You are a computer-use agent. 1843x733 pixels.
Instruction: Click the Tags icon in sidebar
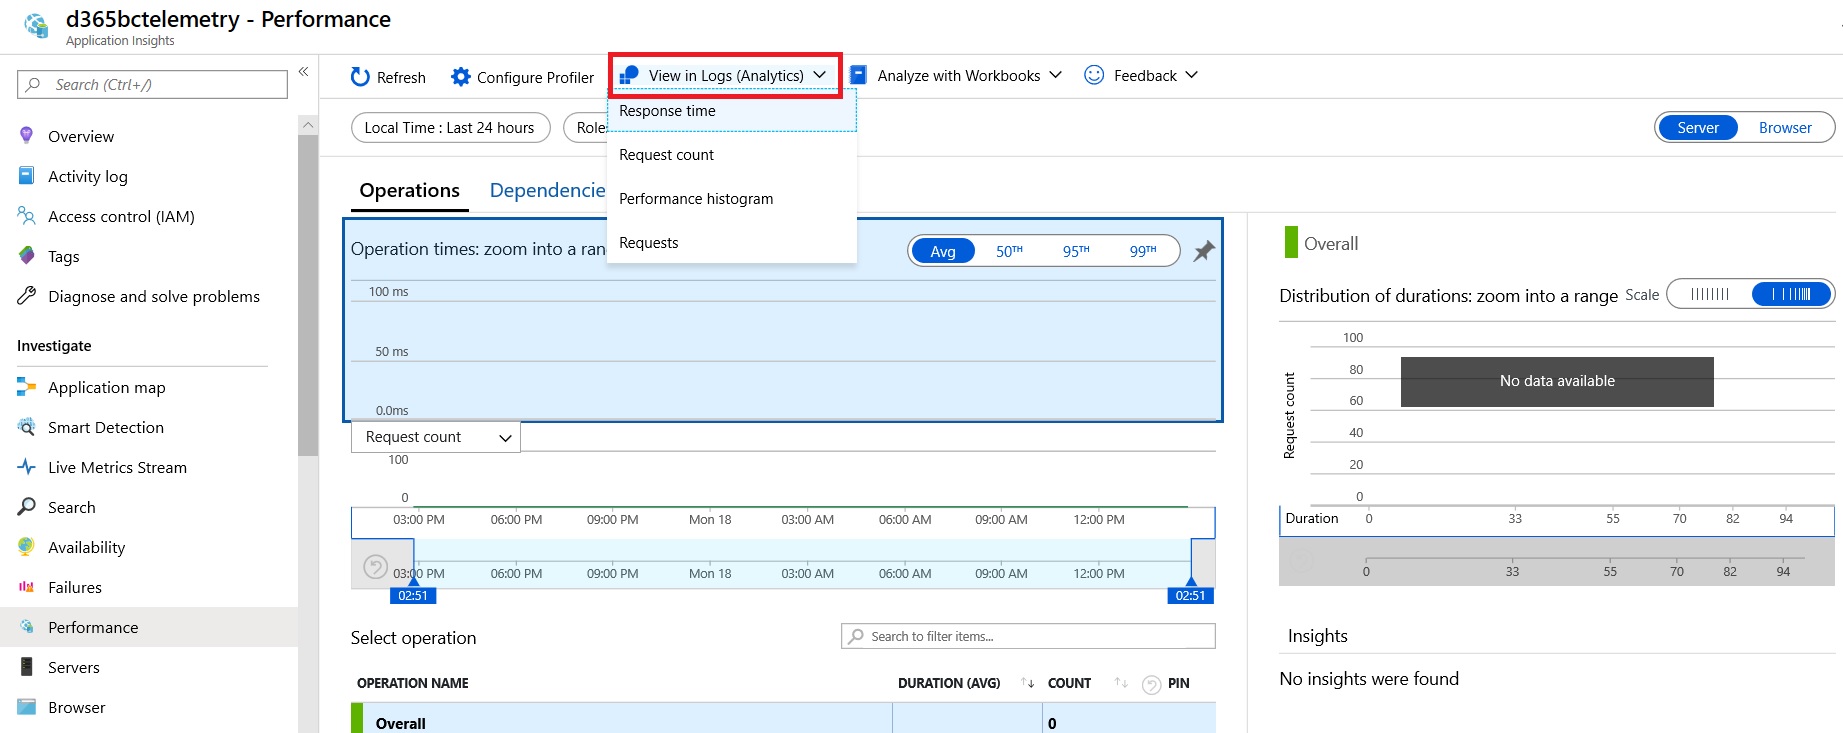pyautogui.click(x=26, y=256)
